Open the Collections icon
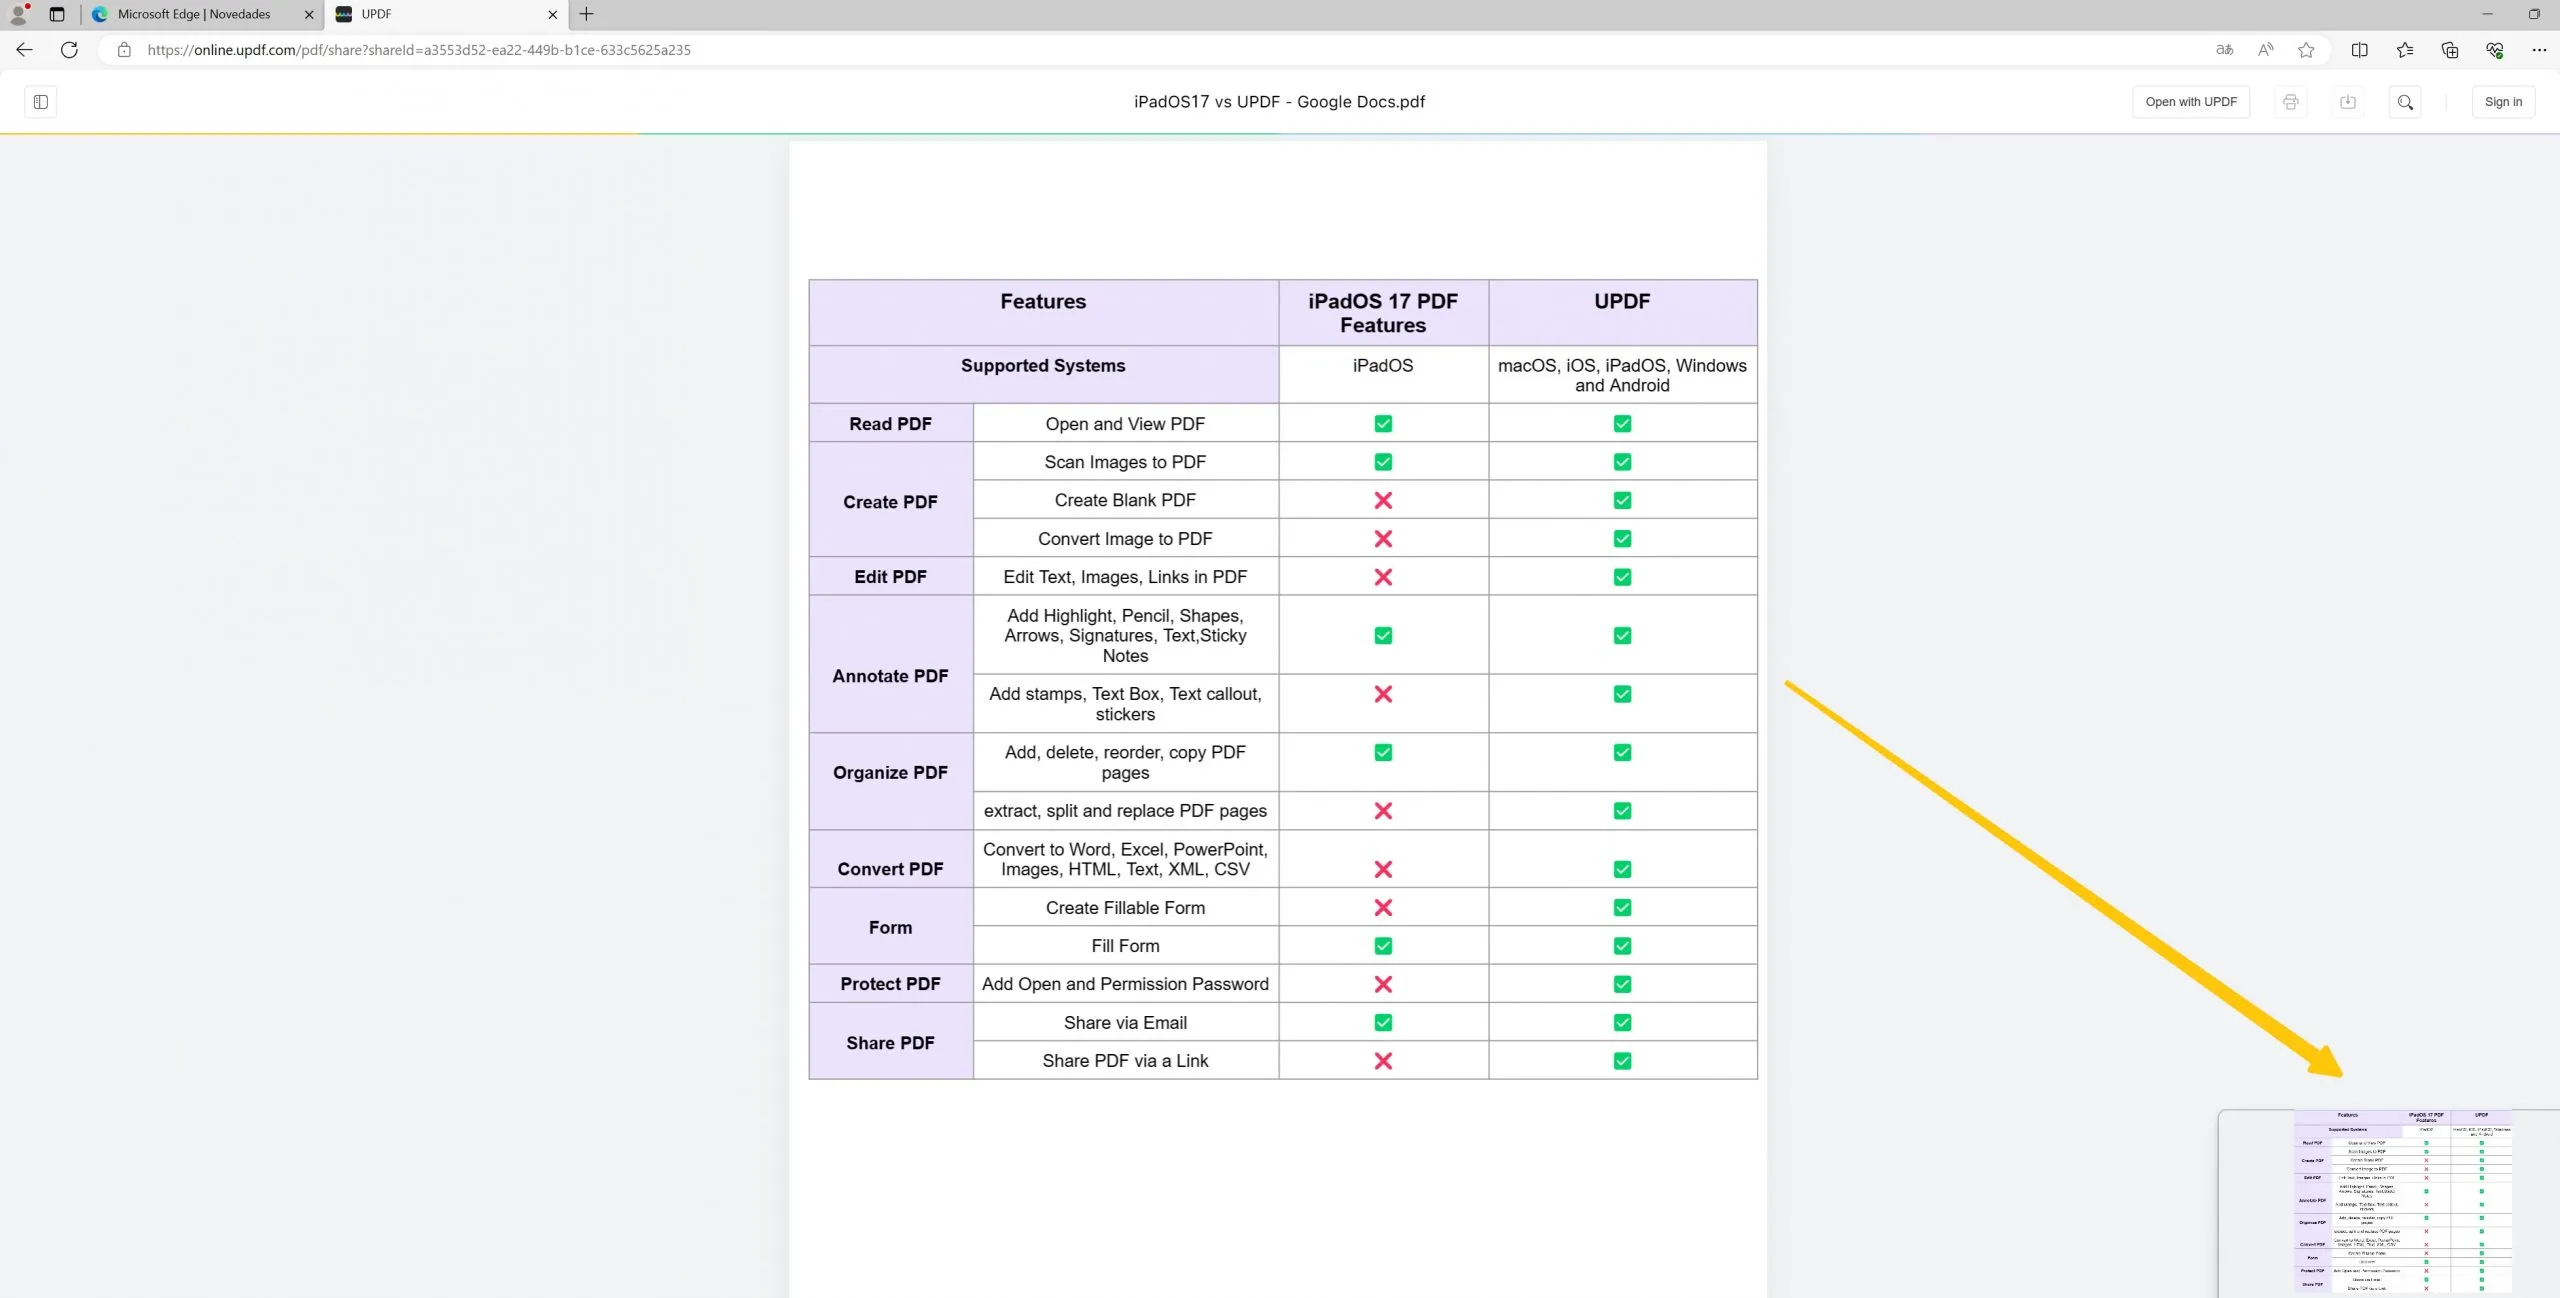The width and height of the screenshot is (2560, 1298). pos(2450,49)
